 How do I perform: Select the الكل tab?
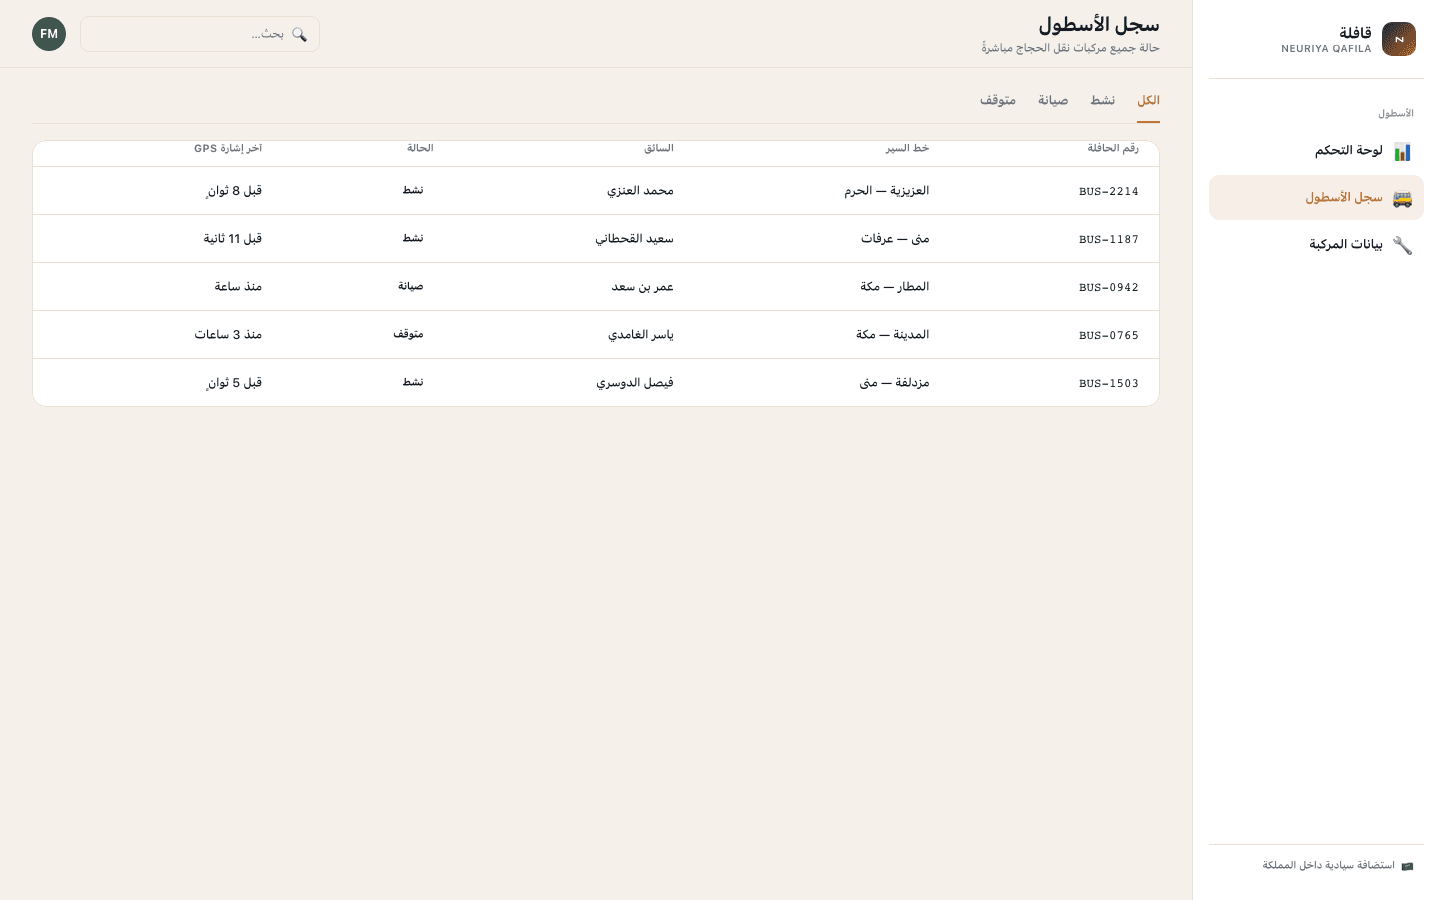[1148, 101]
